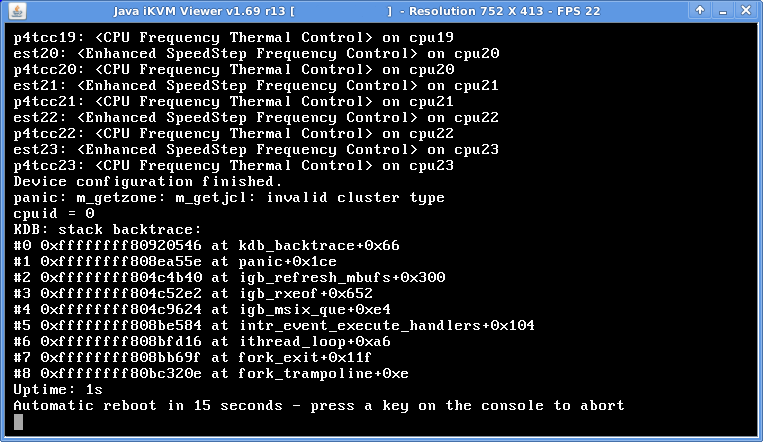Click the blinking console cursor block
The height and width of the screenshot is (442, 763).
pyautogui.click(x=18, y=422)
